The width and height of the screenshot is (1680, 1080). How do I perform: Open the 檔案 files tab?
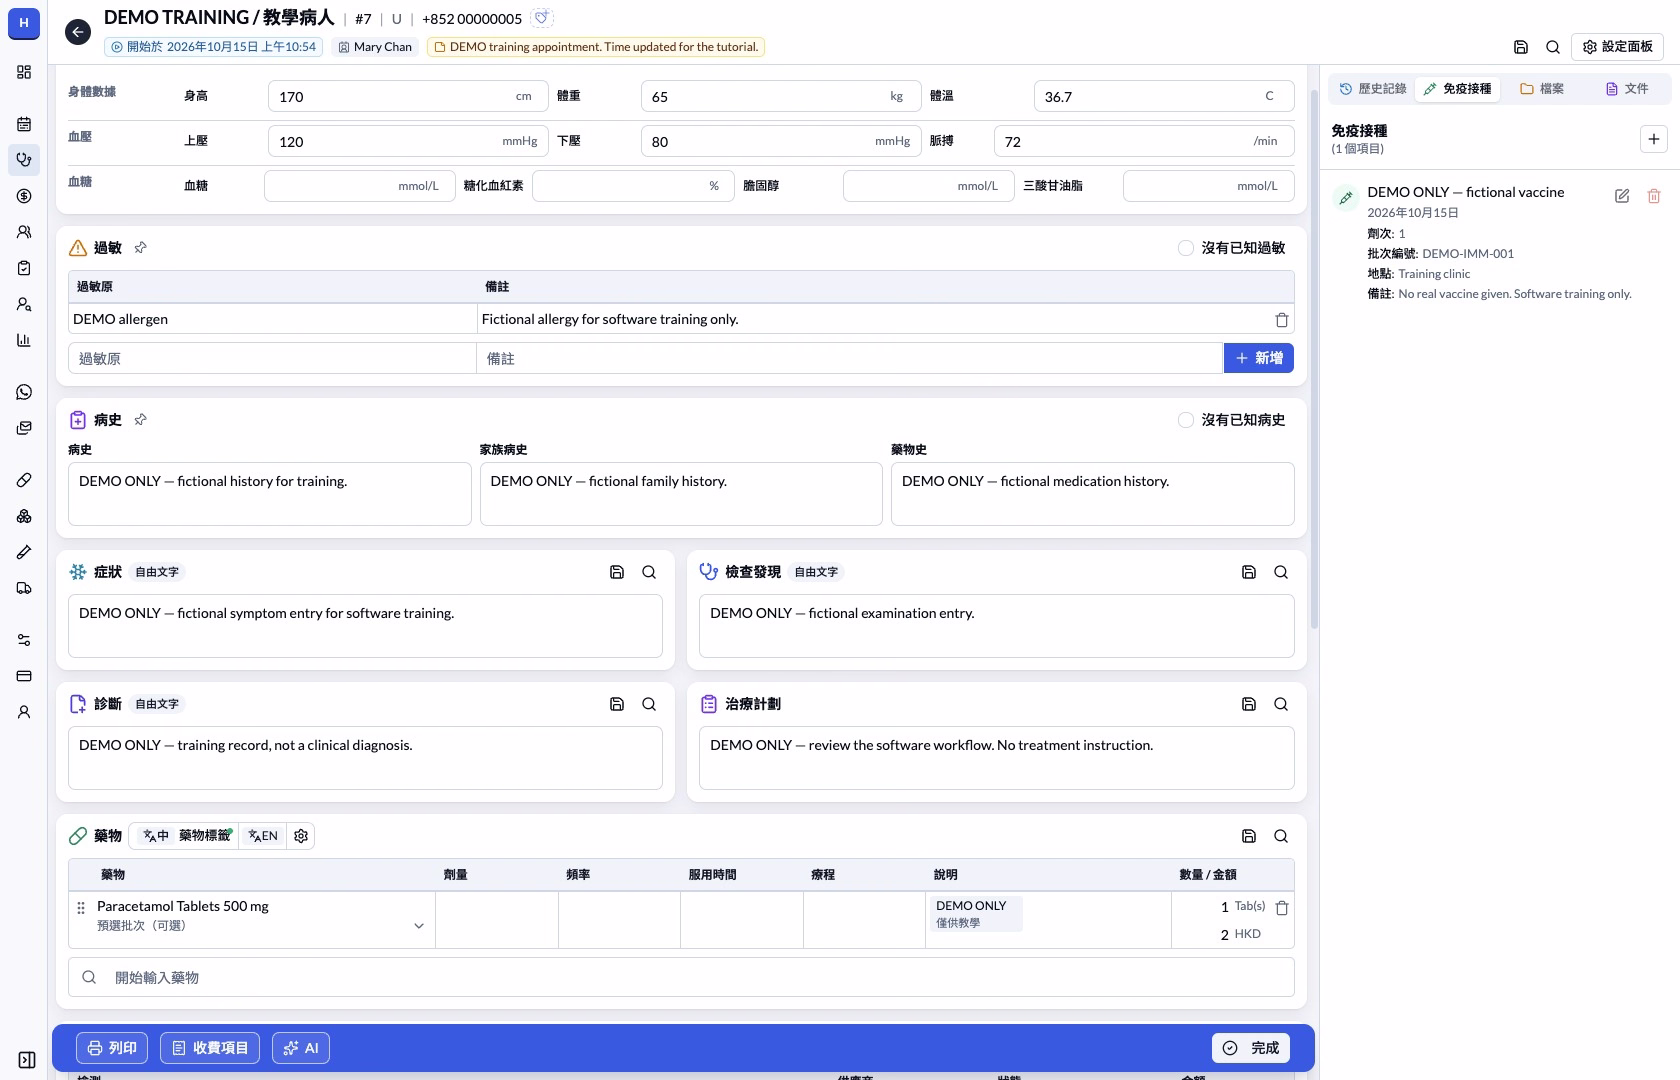tap(1542, 89)
